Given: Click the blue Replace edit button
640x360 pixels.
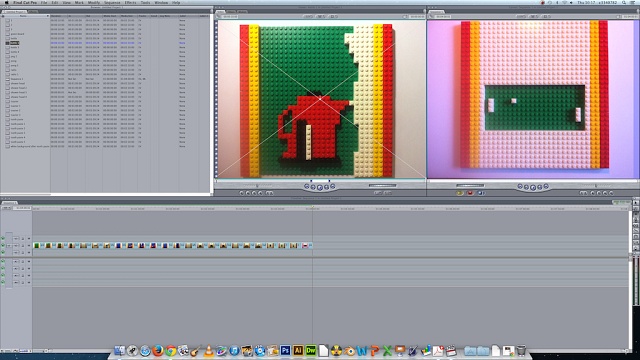Looking at the screenshot, I should (x=480, y=193).
